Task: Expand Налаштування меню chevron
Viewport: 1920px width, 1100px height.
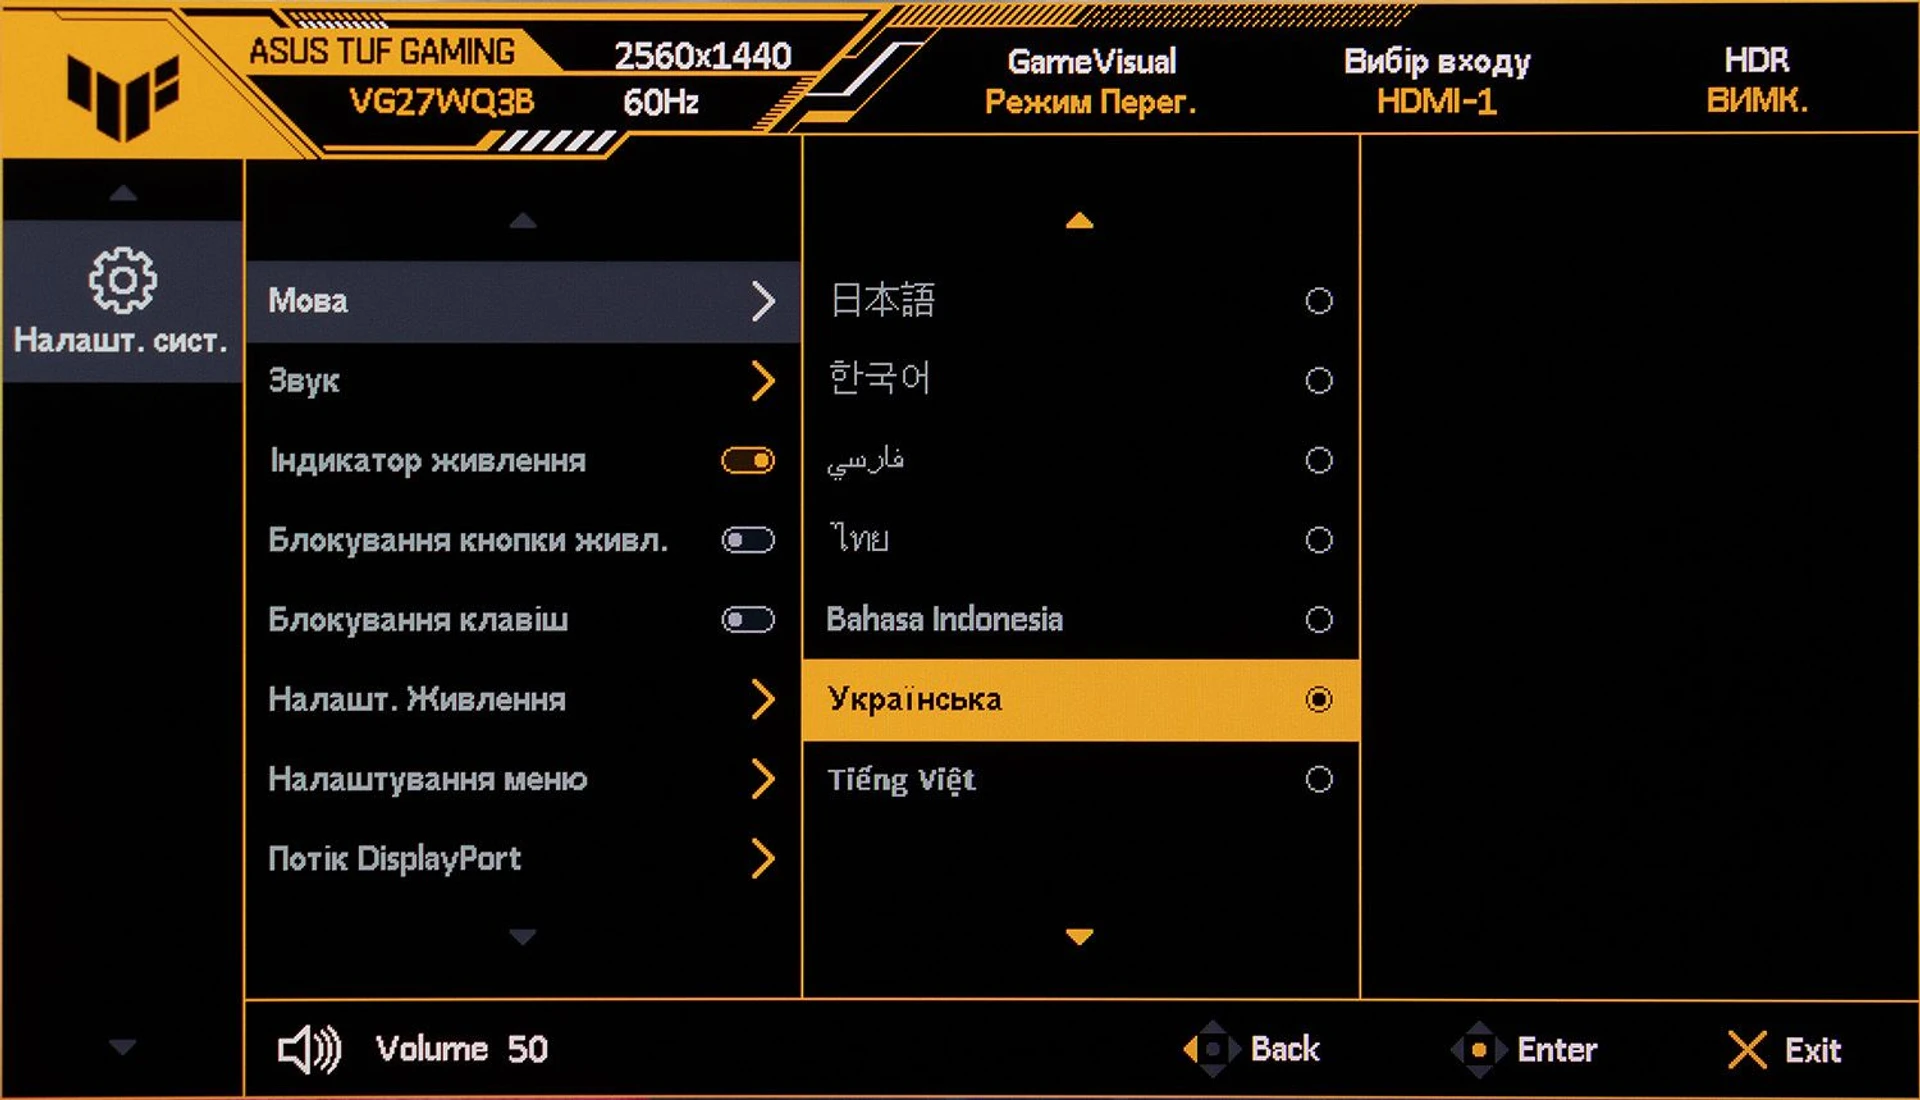Action: point(763,779)
